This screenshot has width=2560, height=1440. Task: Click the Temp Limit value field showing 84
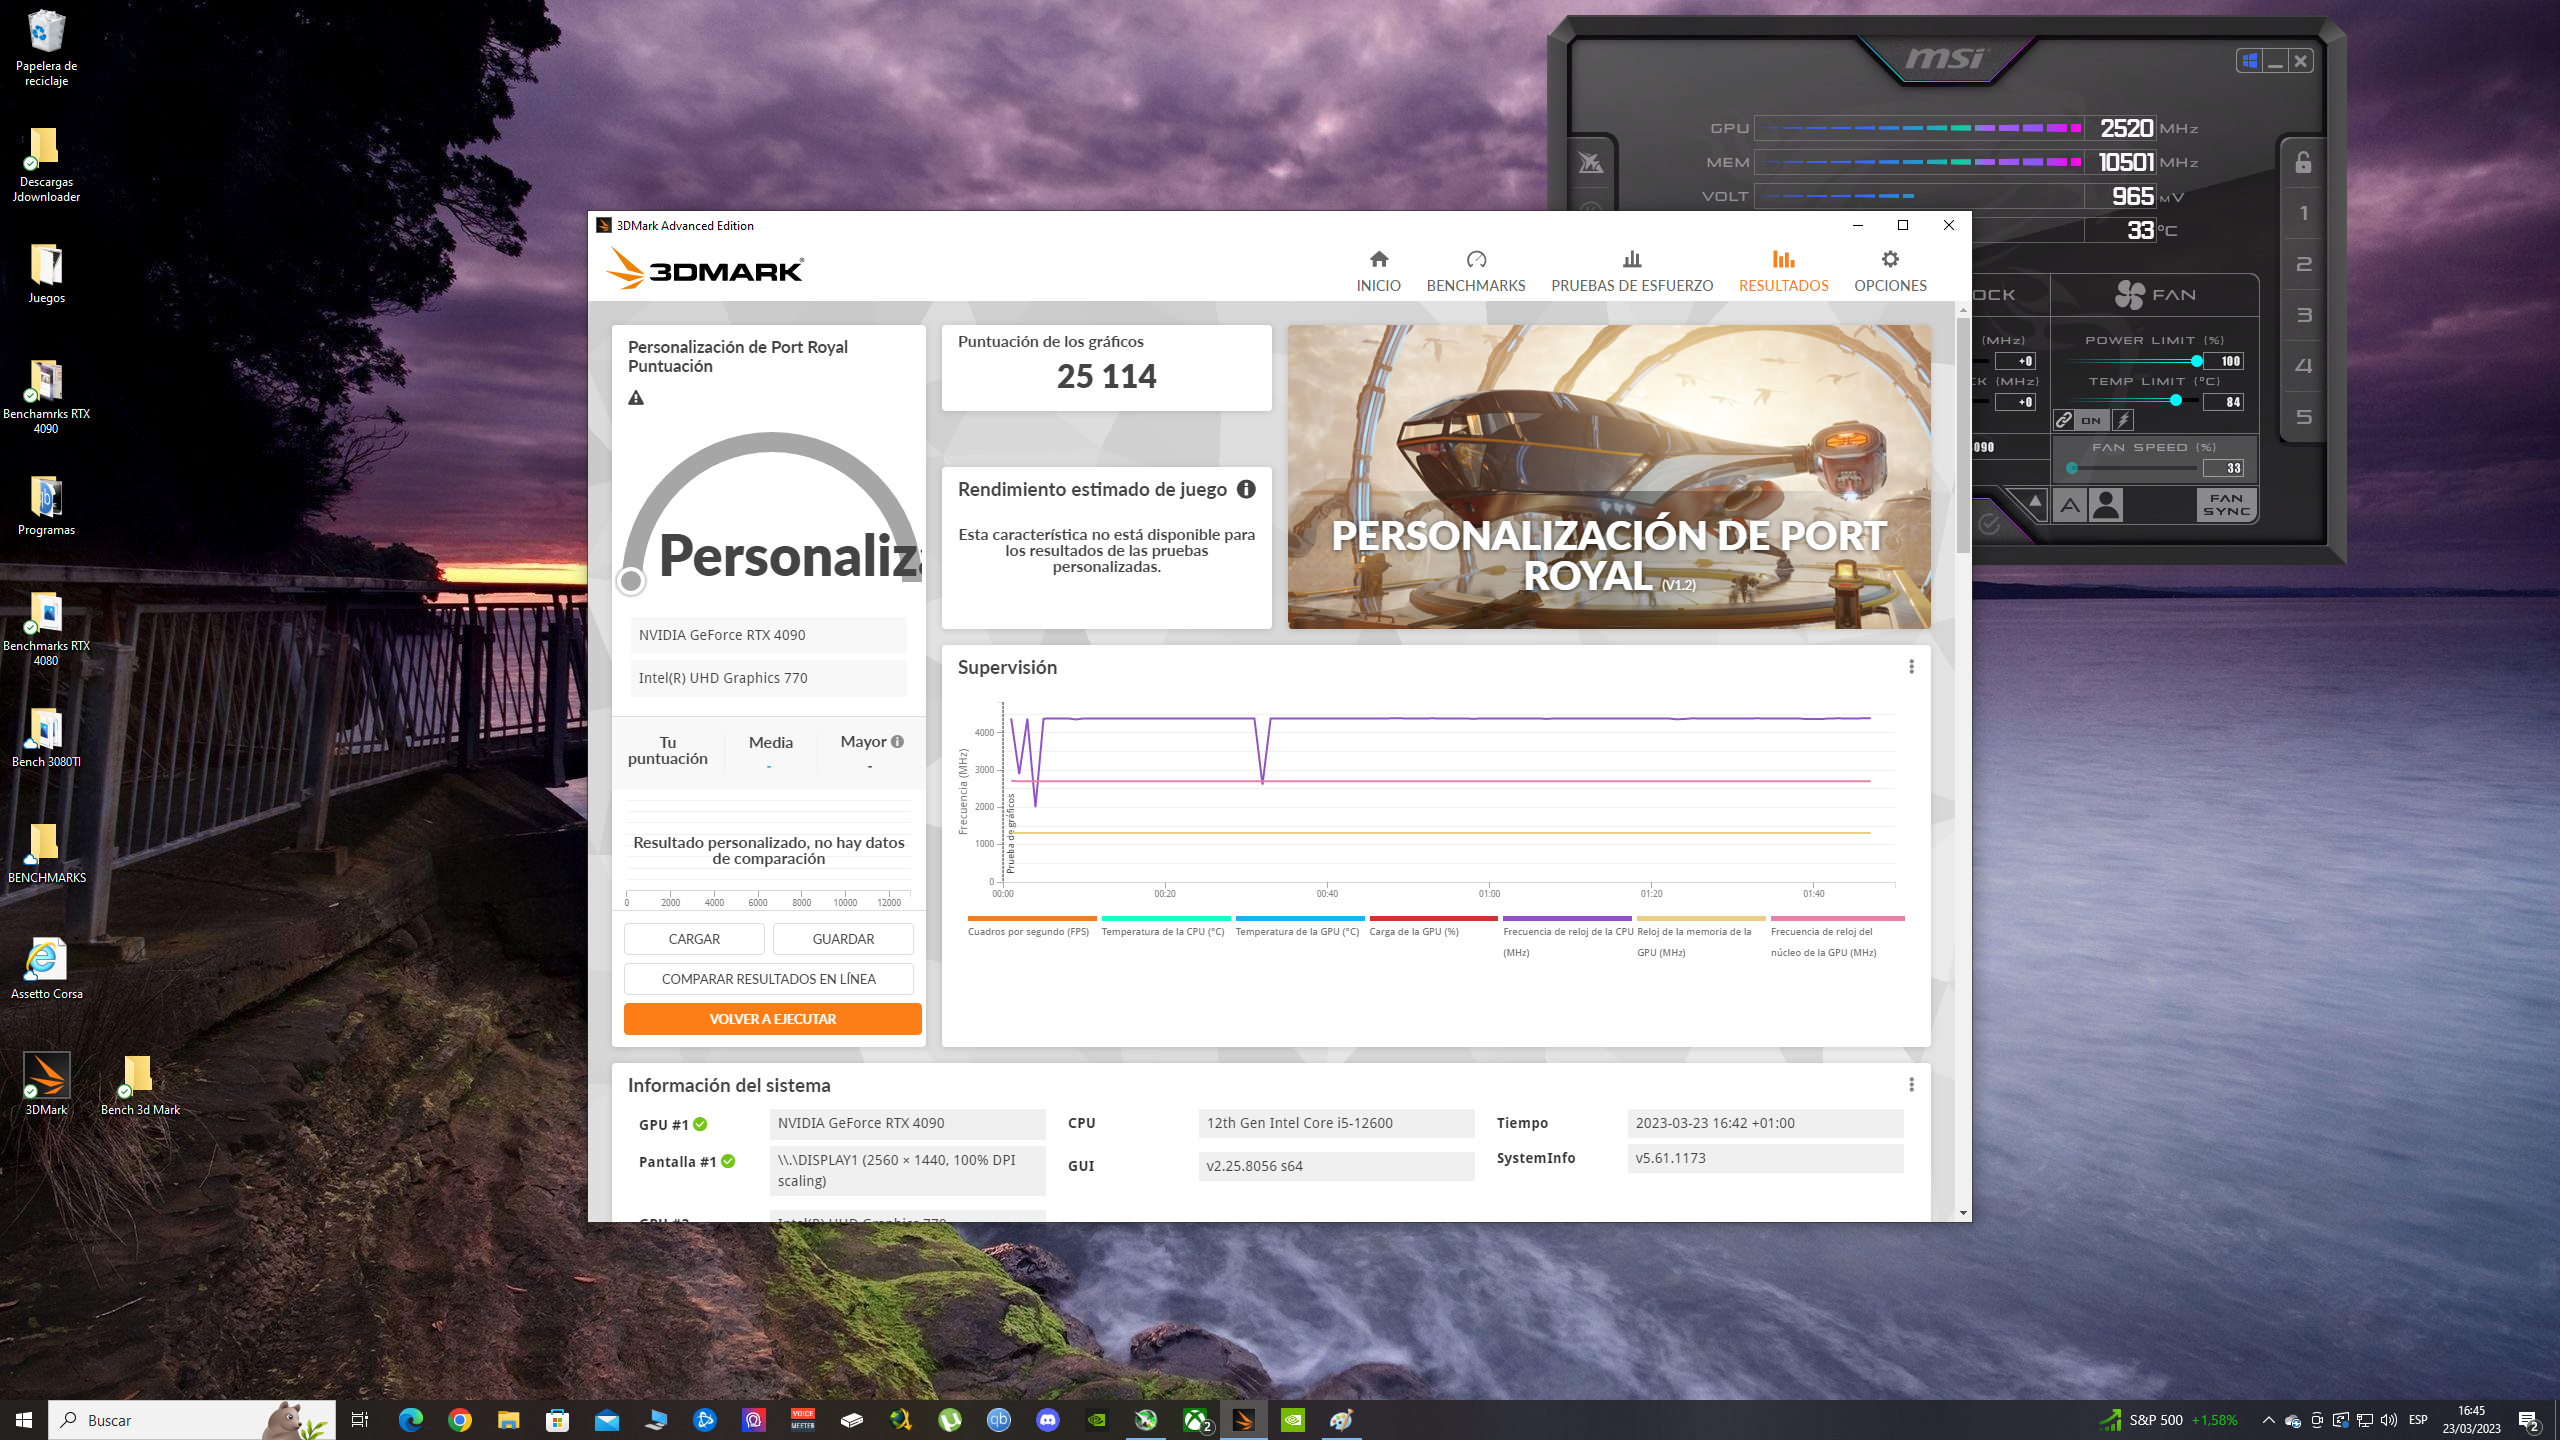coord(2224,402)
